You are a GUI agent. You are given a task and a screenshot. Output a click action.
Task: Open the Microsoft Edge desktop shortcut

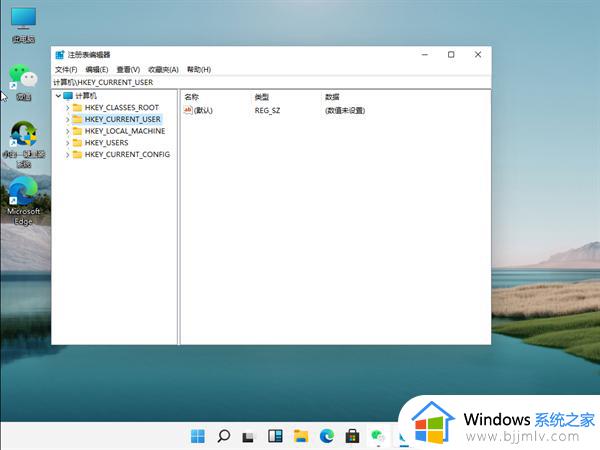tap(23, 201)
